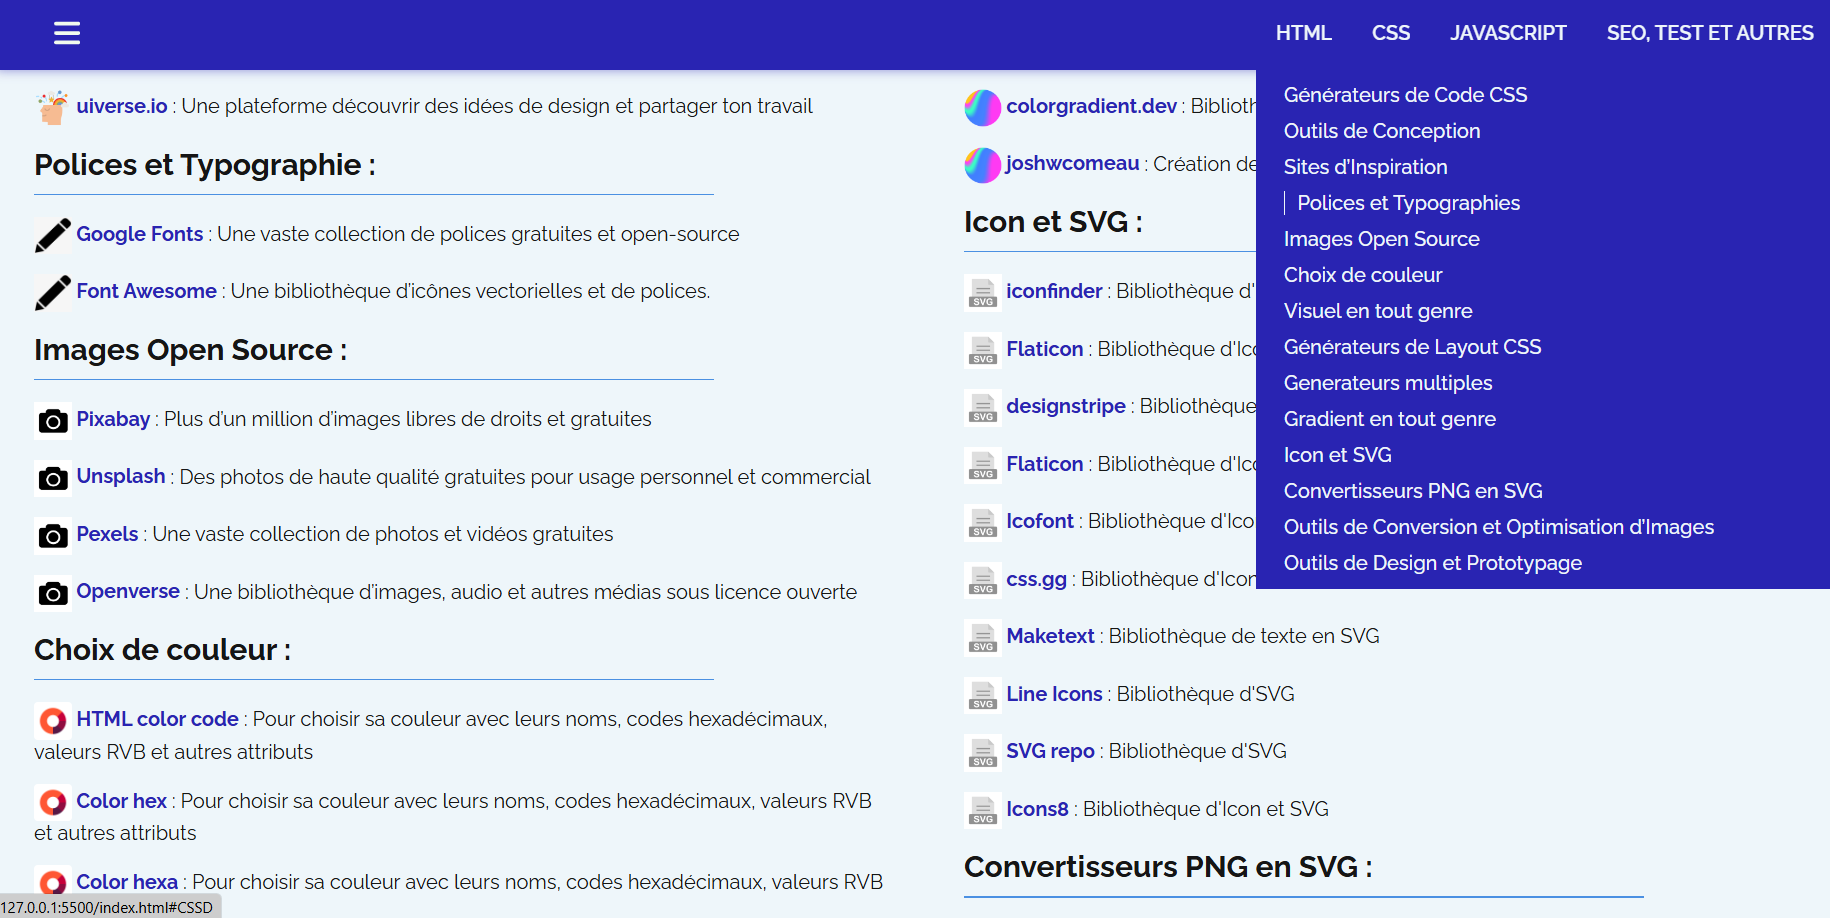Click the camera icon beside Pexels
This screenshot has width=1830, height=918.
coord(53,535)
